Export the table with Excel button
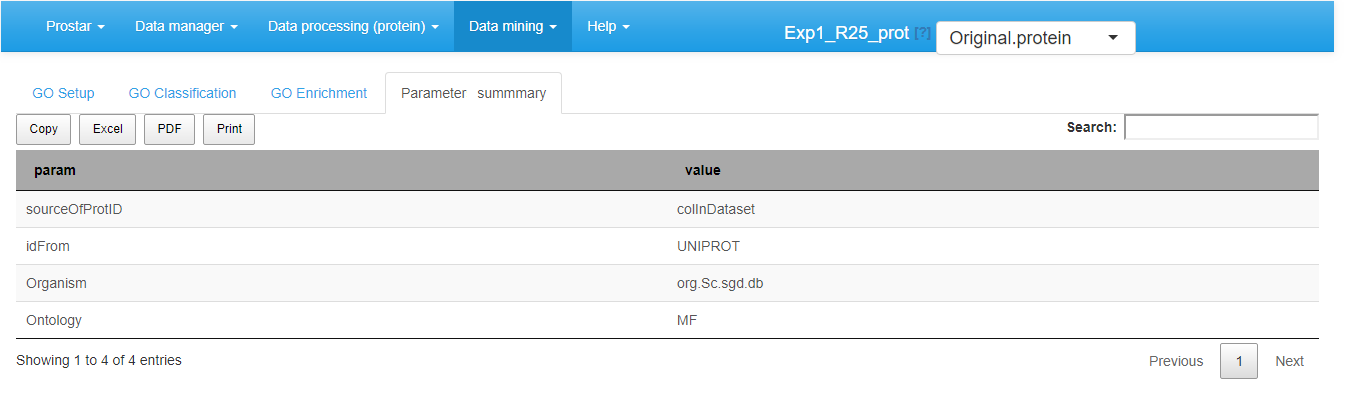1347x406 pixels. point(108,129)
